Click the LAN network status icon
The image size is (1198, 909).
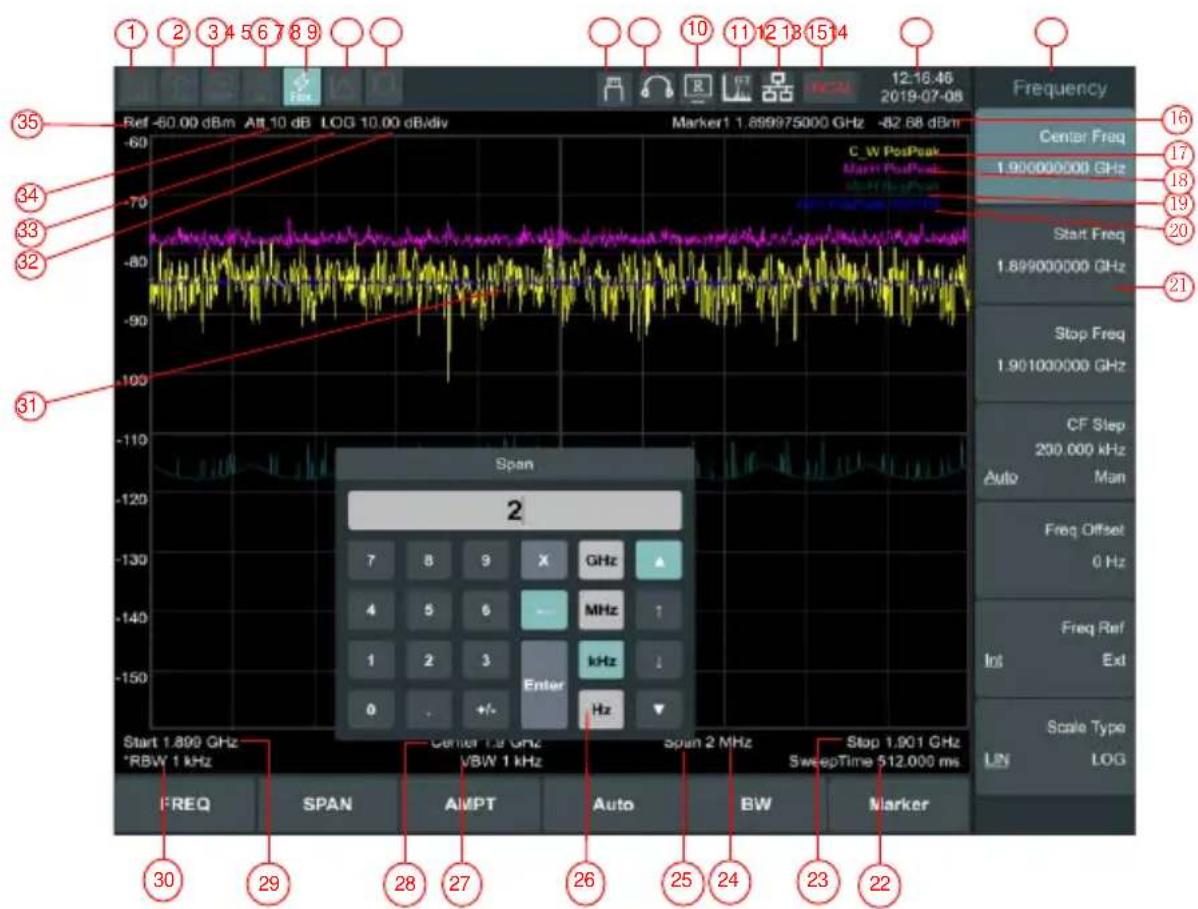click(778, 88)
